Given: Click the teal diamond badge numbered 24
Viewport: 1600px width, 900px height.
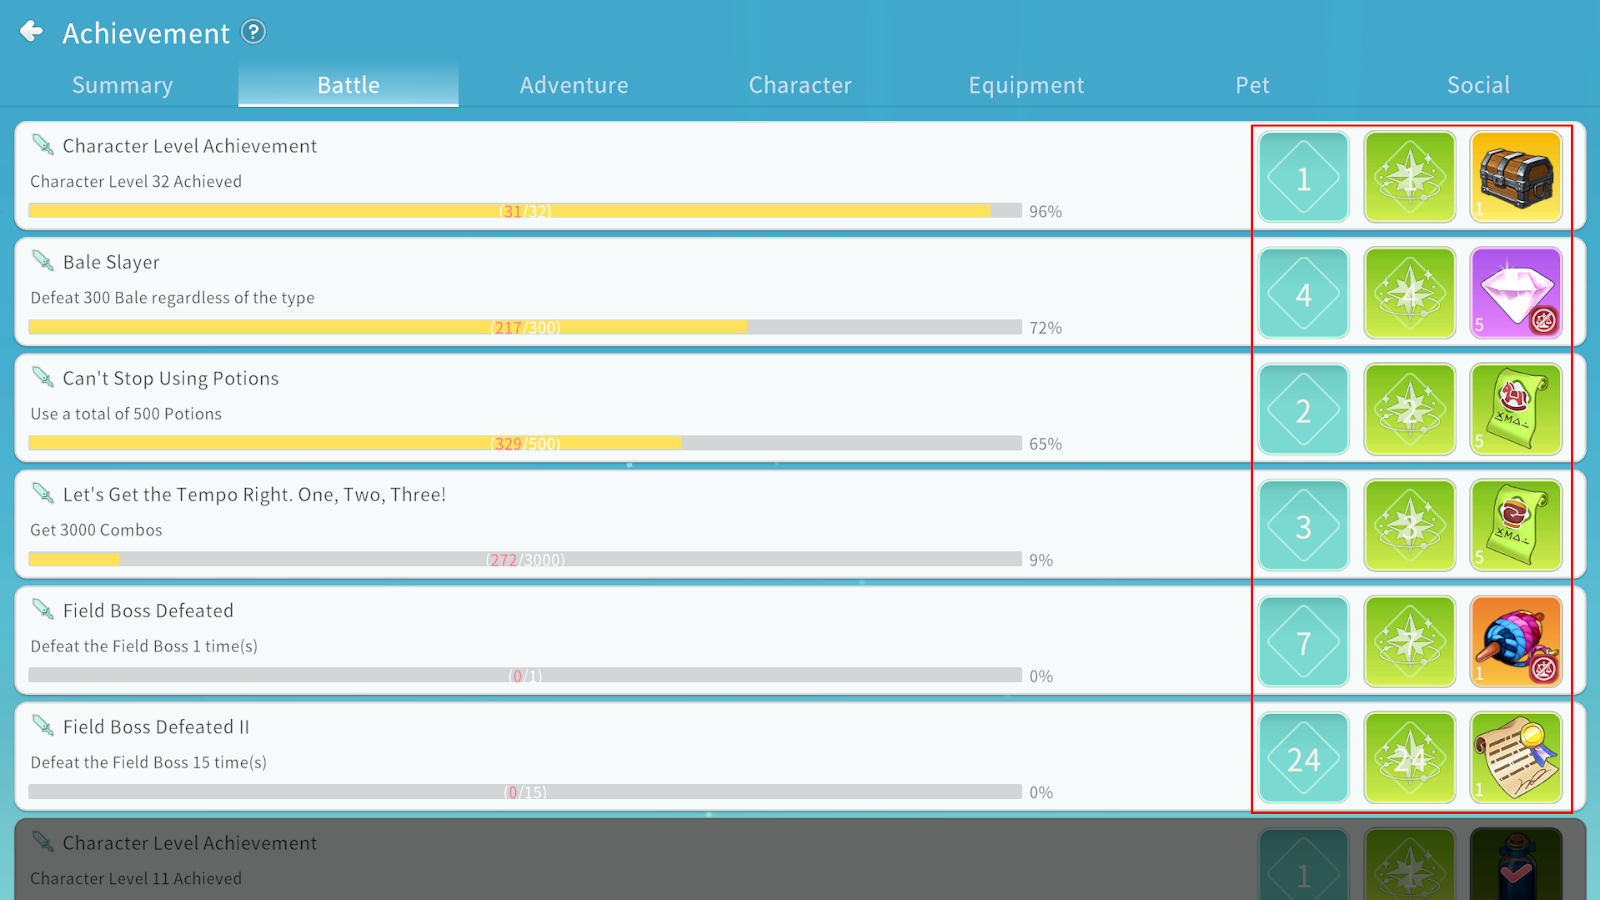Looking at the screenshot, I should point(1303,758).
